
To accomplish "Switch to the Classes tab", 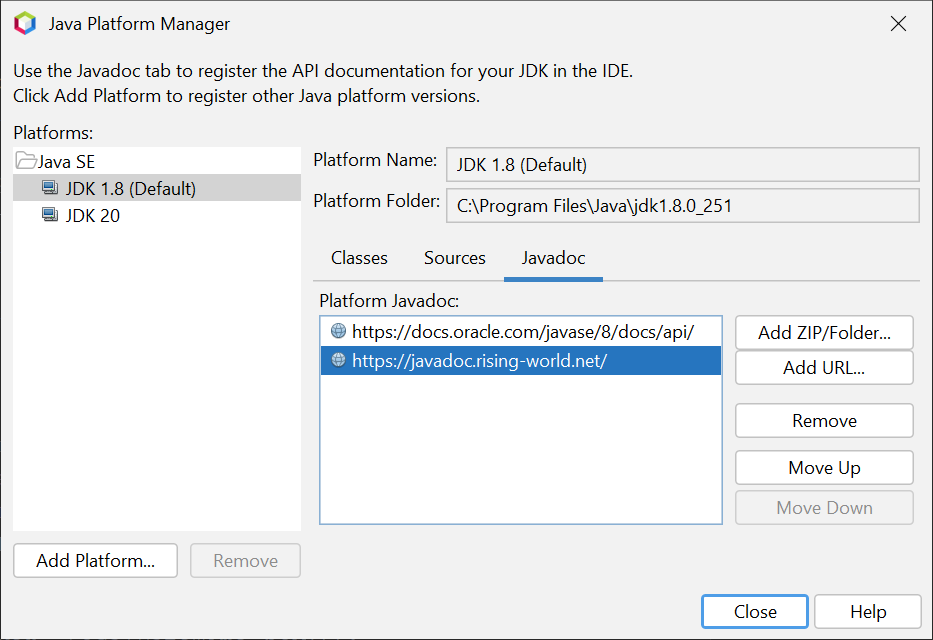I will [x=359, y=258].
